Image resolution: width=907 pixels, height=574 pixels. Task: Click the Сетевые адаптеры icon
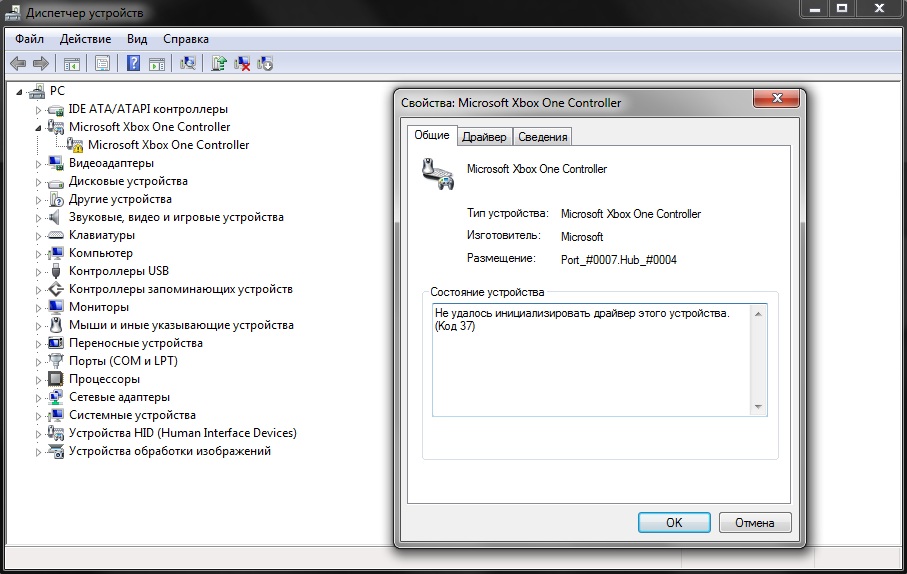tap(56, 397)
